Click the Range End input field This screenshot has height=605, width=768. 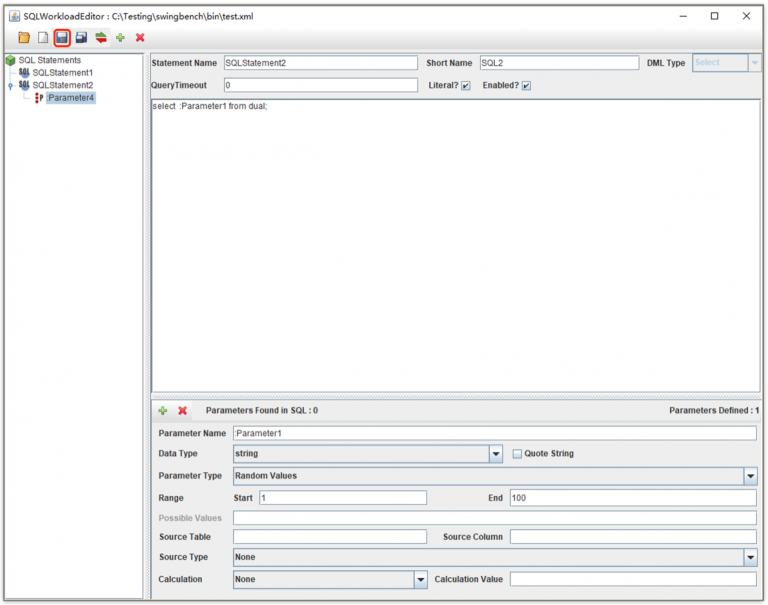[x=632, y=497]
